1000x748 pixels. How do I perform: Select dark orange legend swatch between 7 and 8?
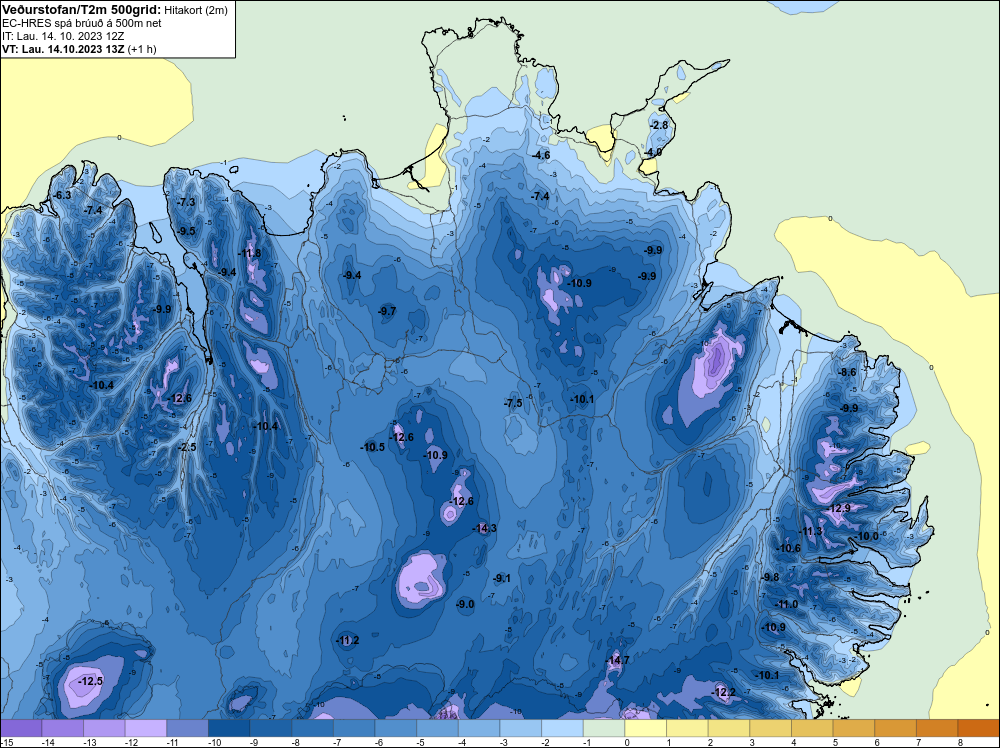pyautogui.click(x=938, y=728)
